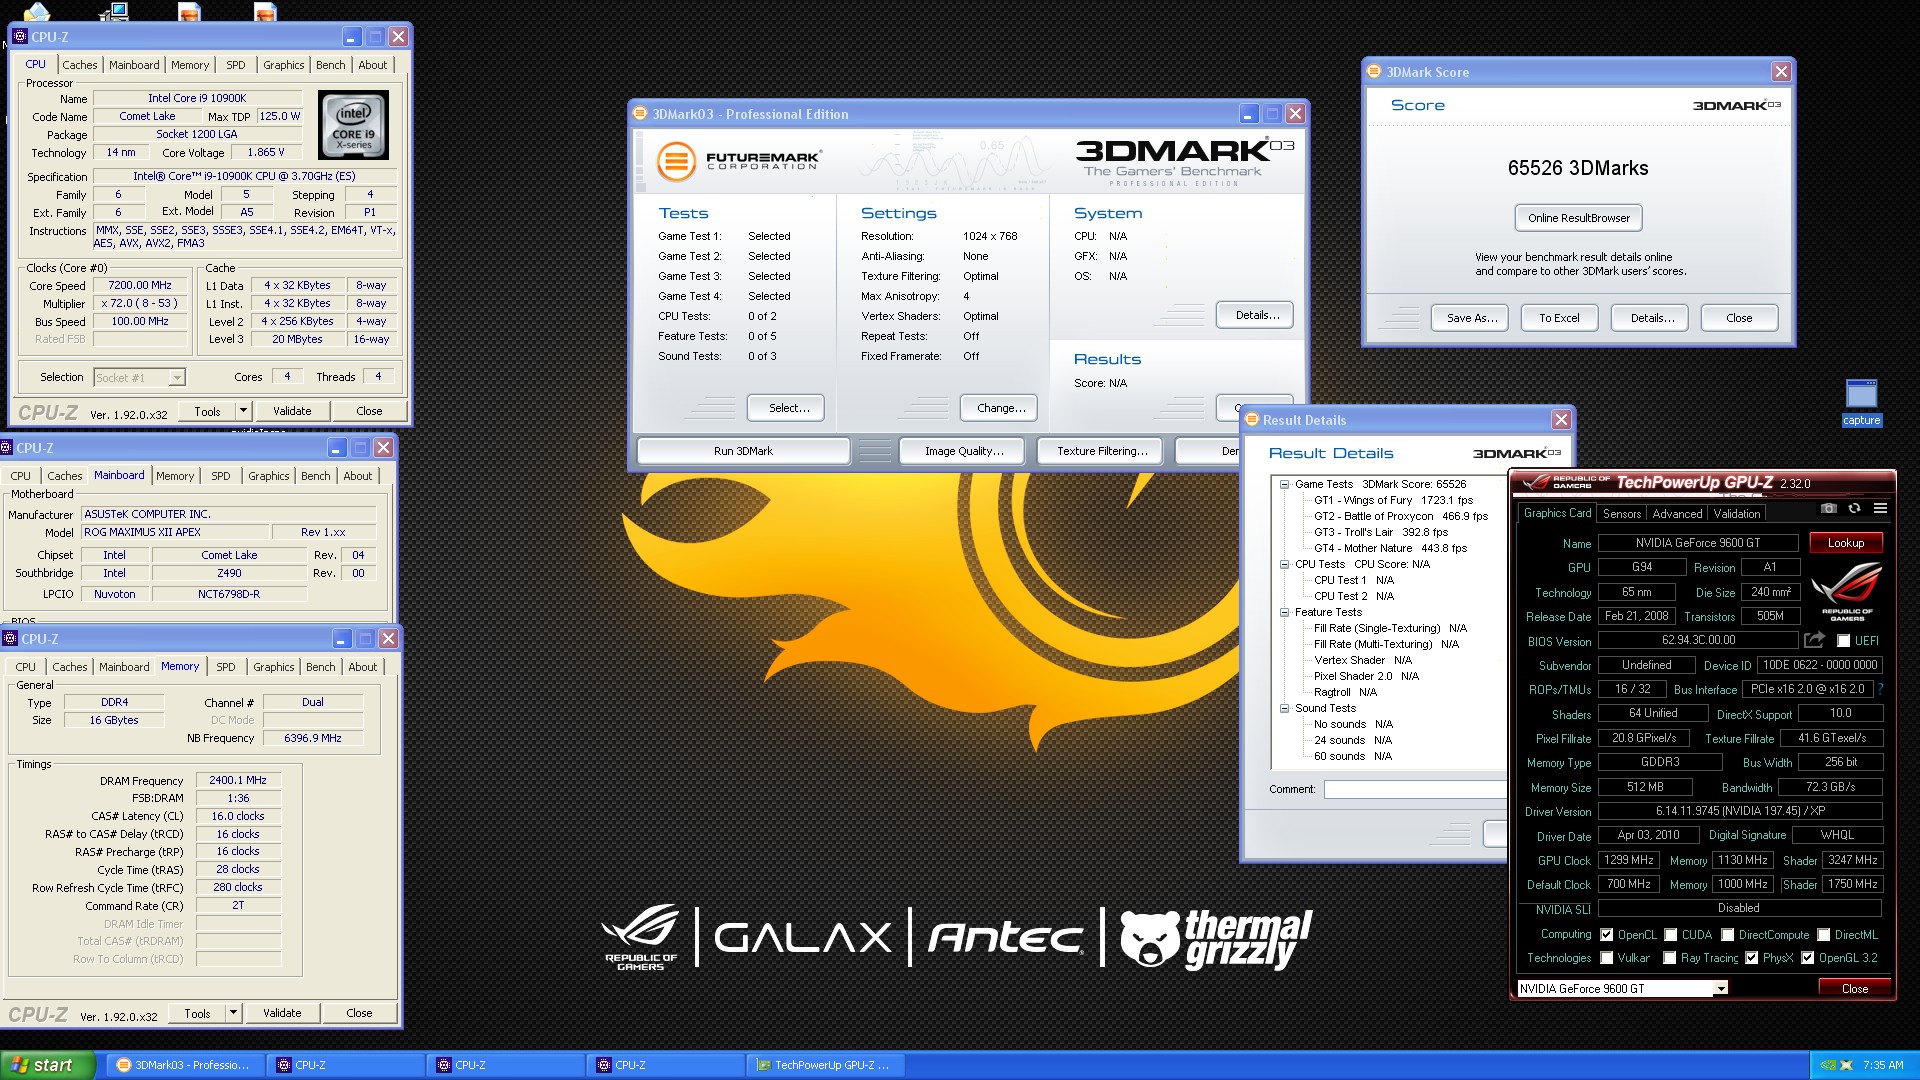Click the GPU-Z screenshot camera icon
This screenshot has height=1080, width=1920.
(x=1829, y=509)
